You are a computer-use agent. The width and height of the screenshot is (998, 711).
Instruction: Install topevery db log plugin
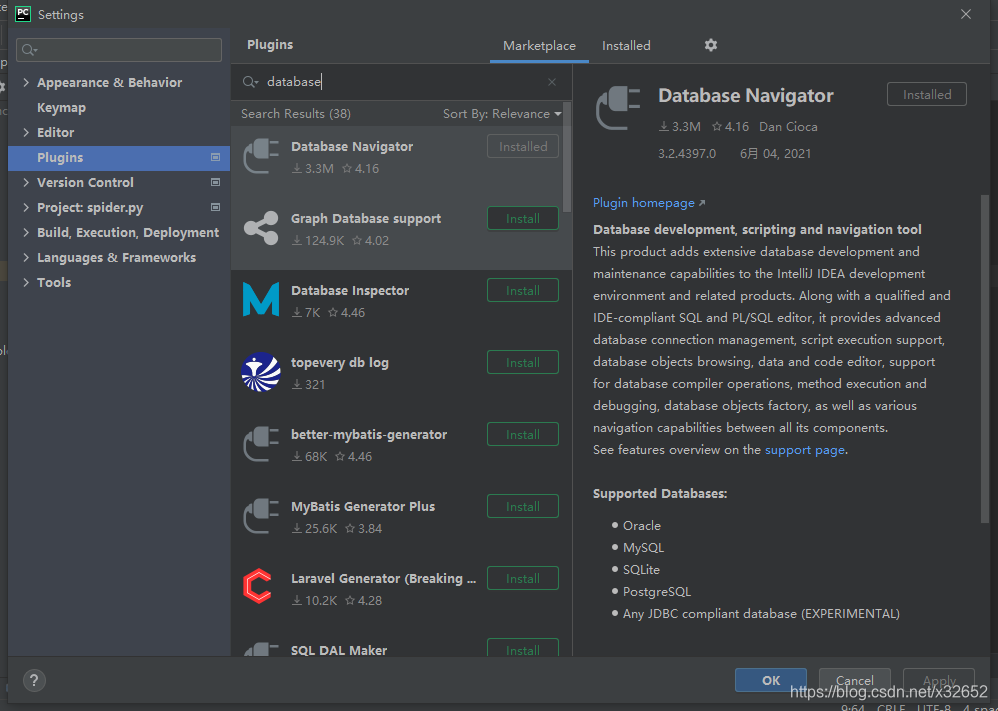[523, 362]
